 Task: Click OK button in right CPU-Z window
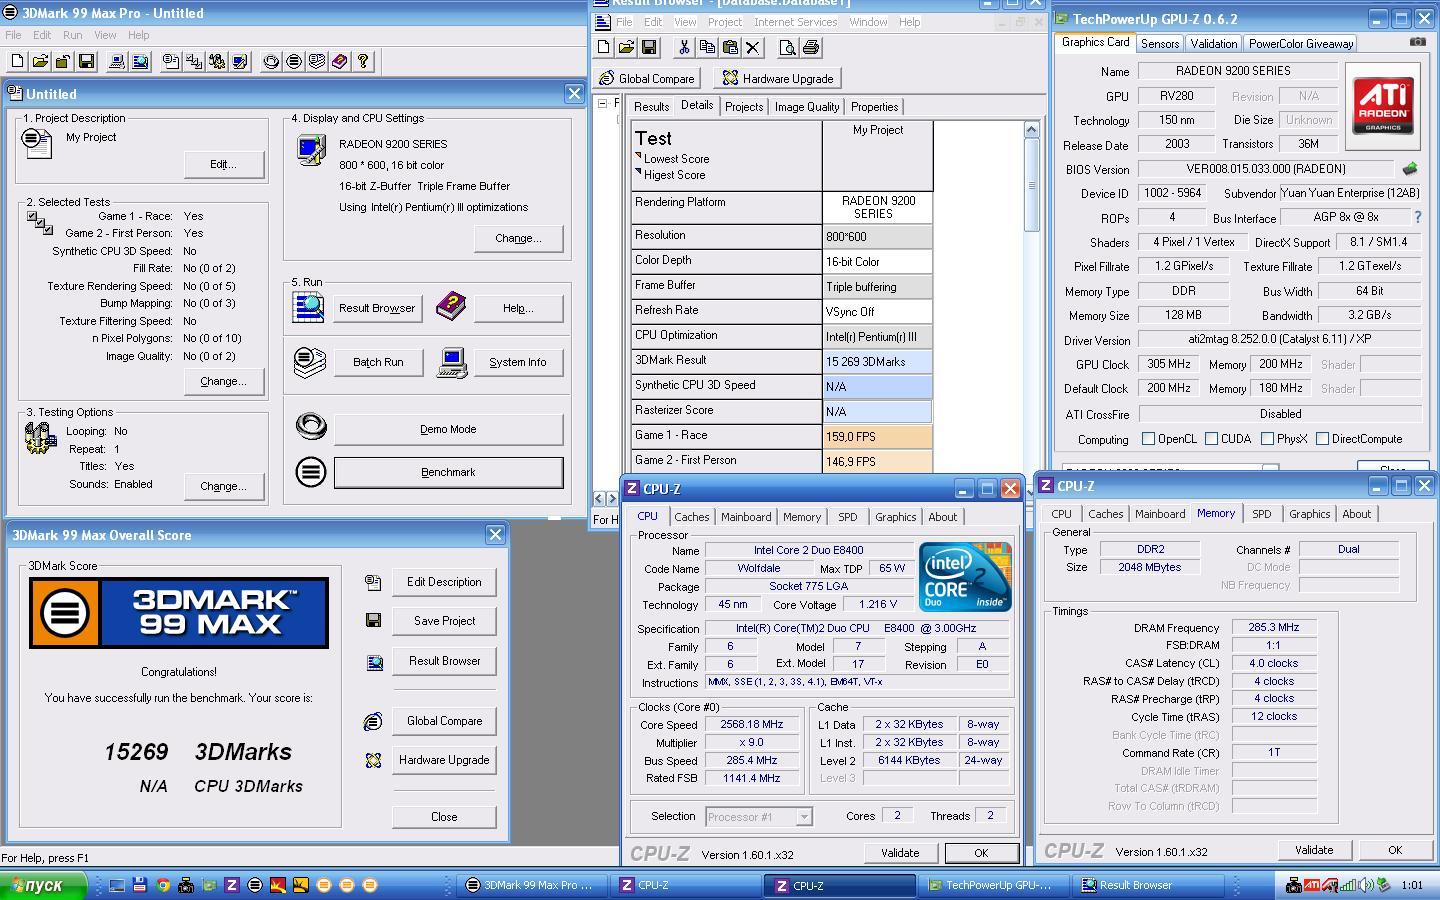tap(1394, 850)
